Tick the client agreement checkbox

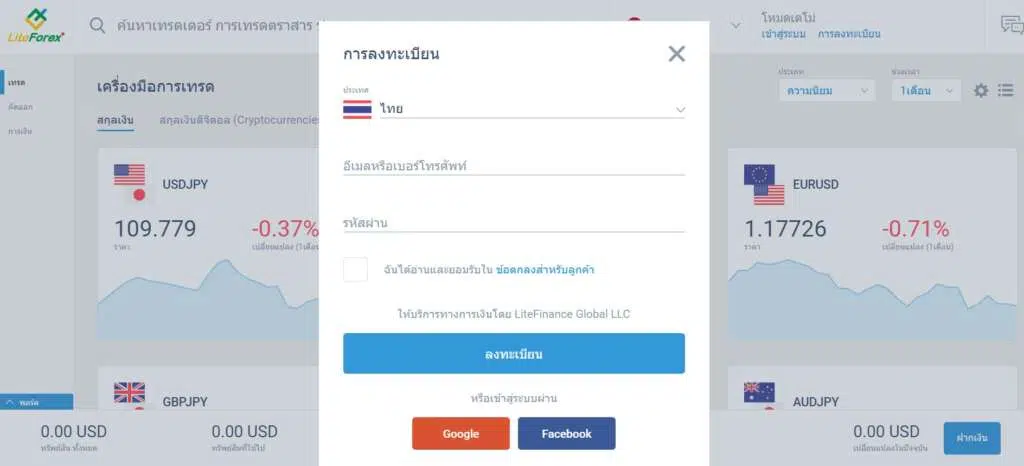pyautogui.click(x=355, y=270)
